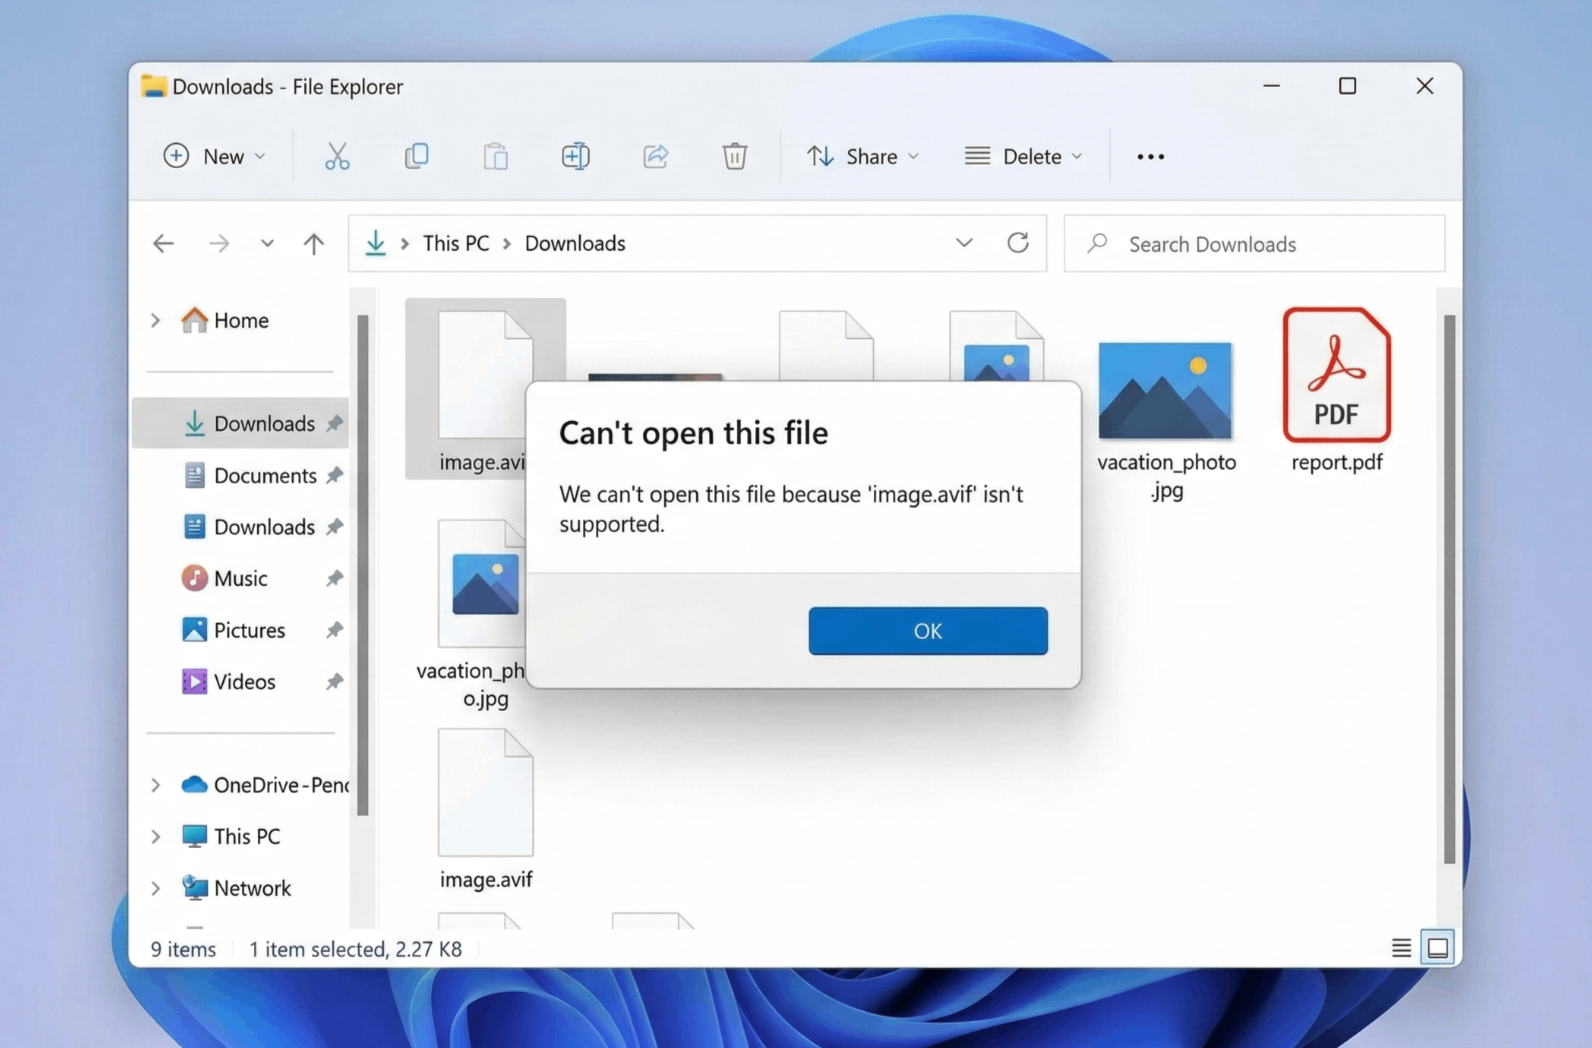Open This PC in the navigation pane
Viewport: 1592px width, 1048px height.
click(x=231, y=836)
